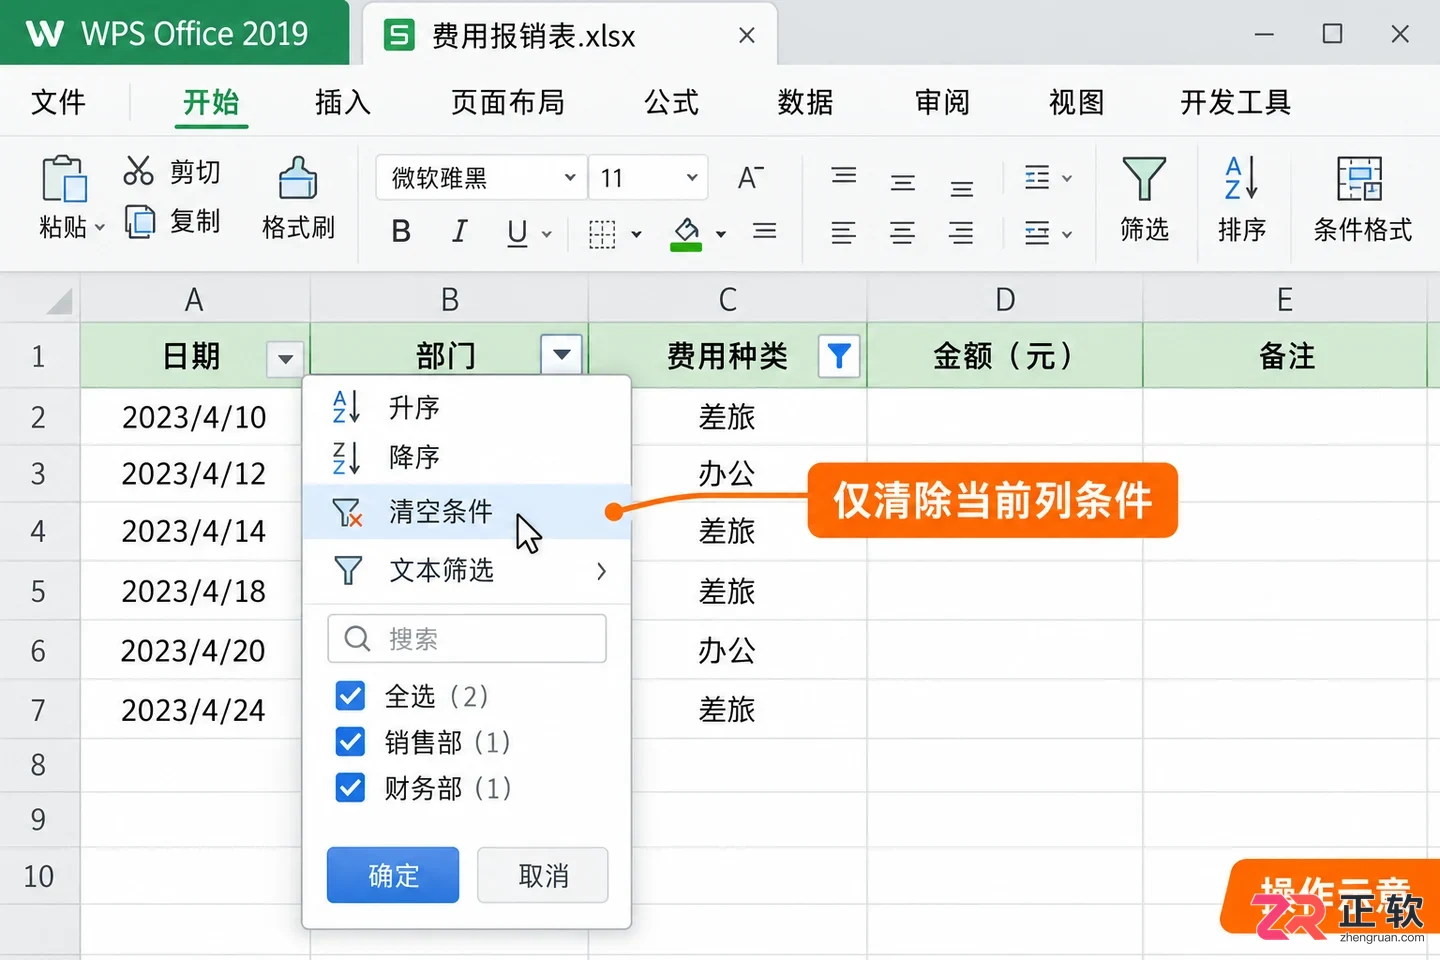The width and height of the screenshot is (1440, 960).
Task: Click the 搜索 input field
Action: (467, 638)
